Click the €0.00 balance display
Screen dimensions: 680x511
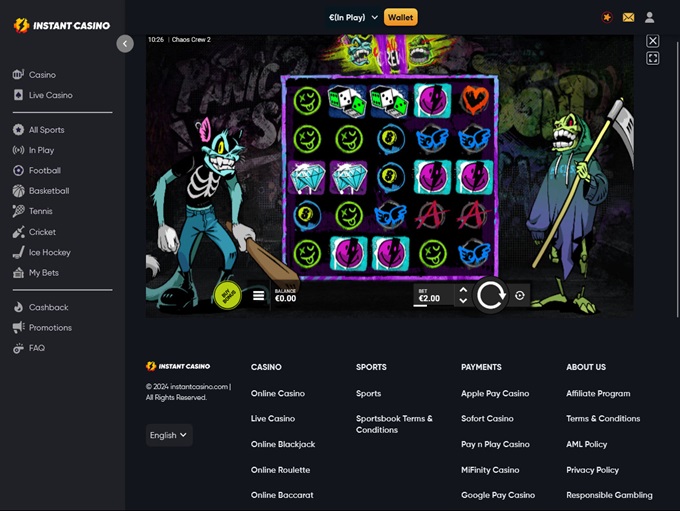click(x=285, y=295)
